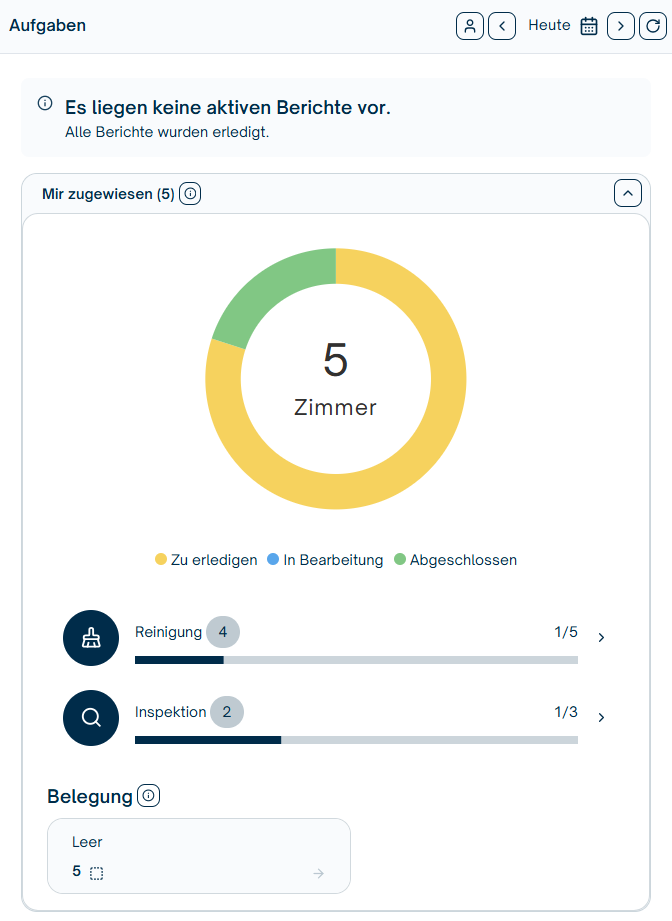Click the Heute date label
The height and width of the screenshot is (921, 672).
549,26
